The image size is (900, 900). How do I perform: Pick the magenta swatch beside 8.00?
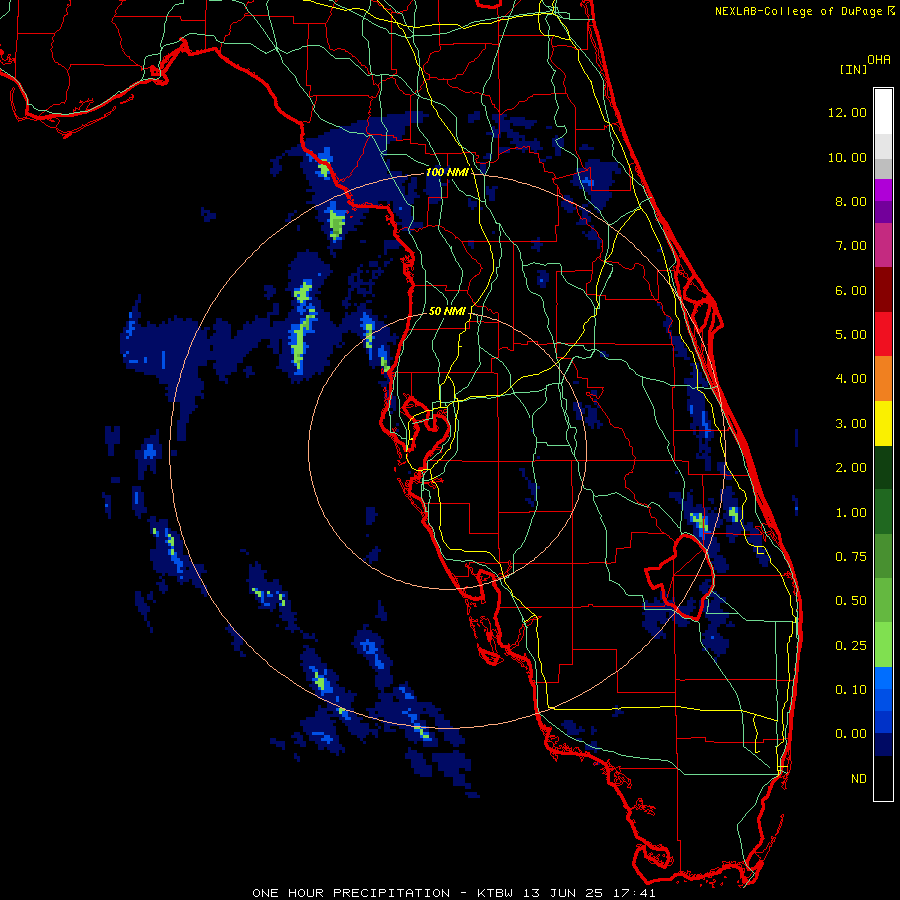(883, 190)
